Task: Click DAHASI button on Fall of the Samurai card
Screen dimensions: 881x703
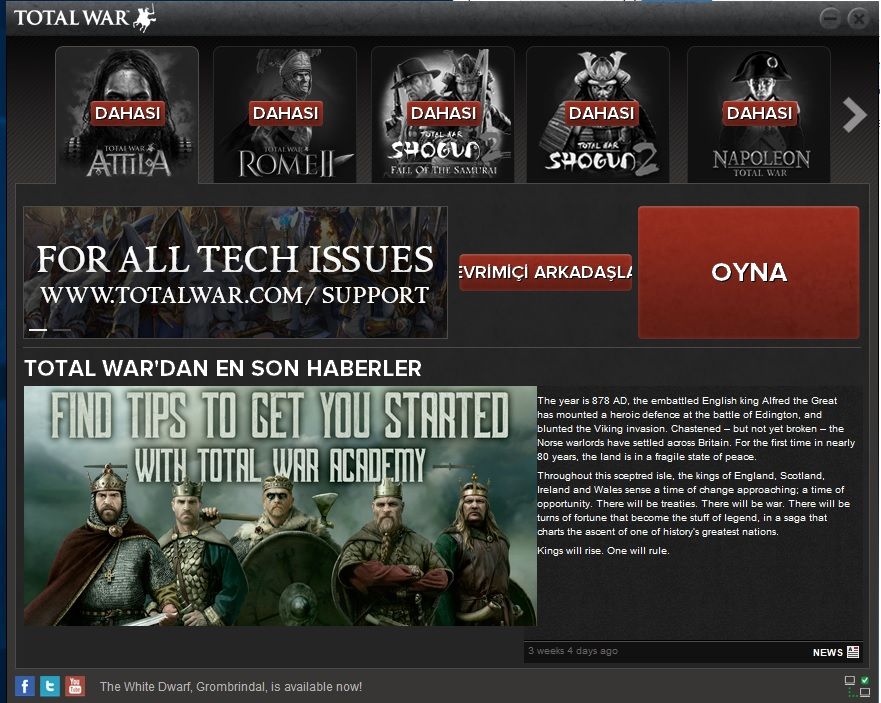Action: [443, 113]
